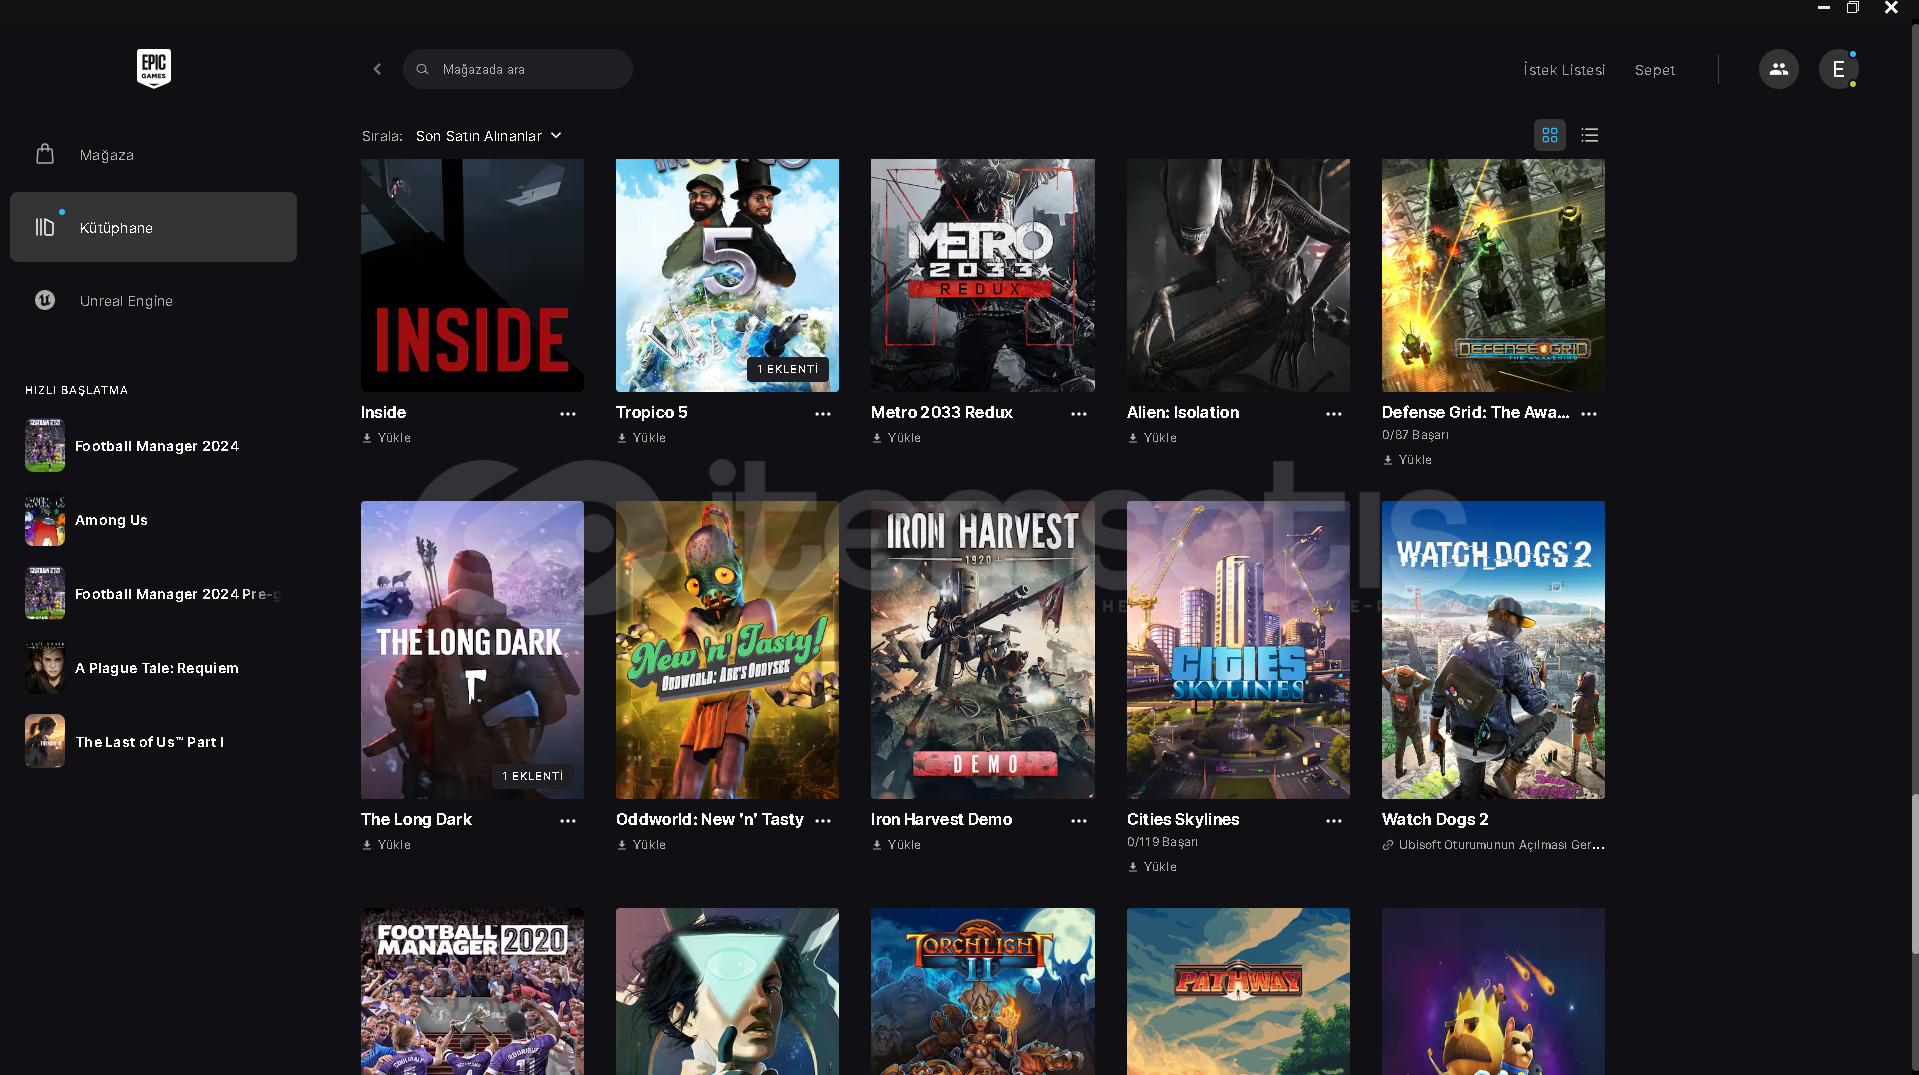The width and height of the screenshot is (1919, 1075).
Task: Click Yükle under Cities Skylines
Action: pyautogui.click(x=1152, y=867)
